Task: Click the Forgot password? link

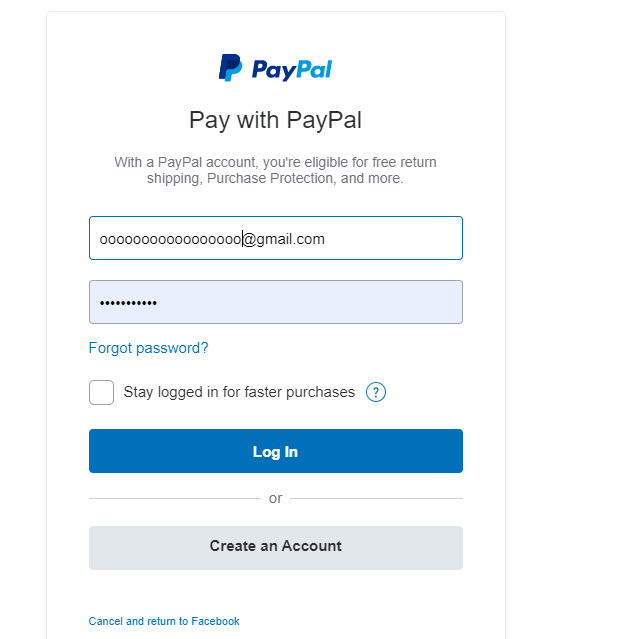Action: point(149,348)
